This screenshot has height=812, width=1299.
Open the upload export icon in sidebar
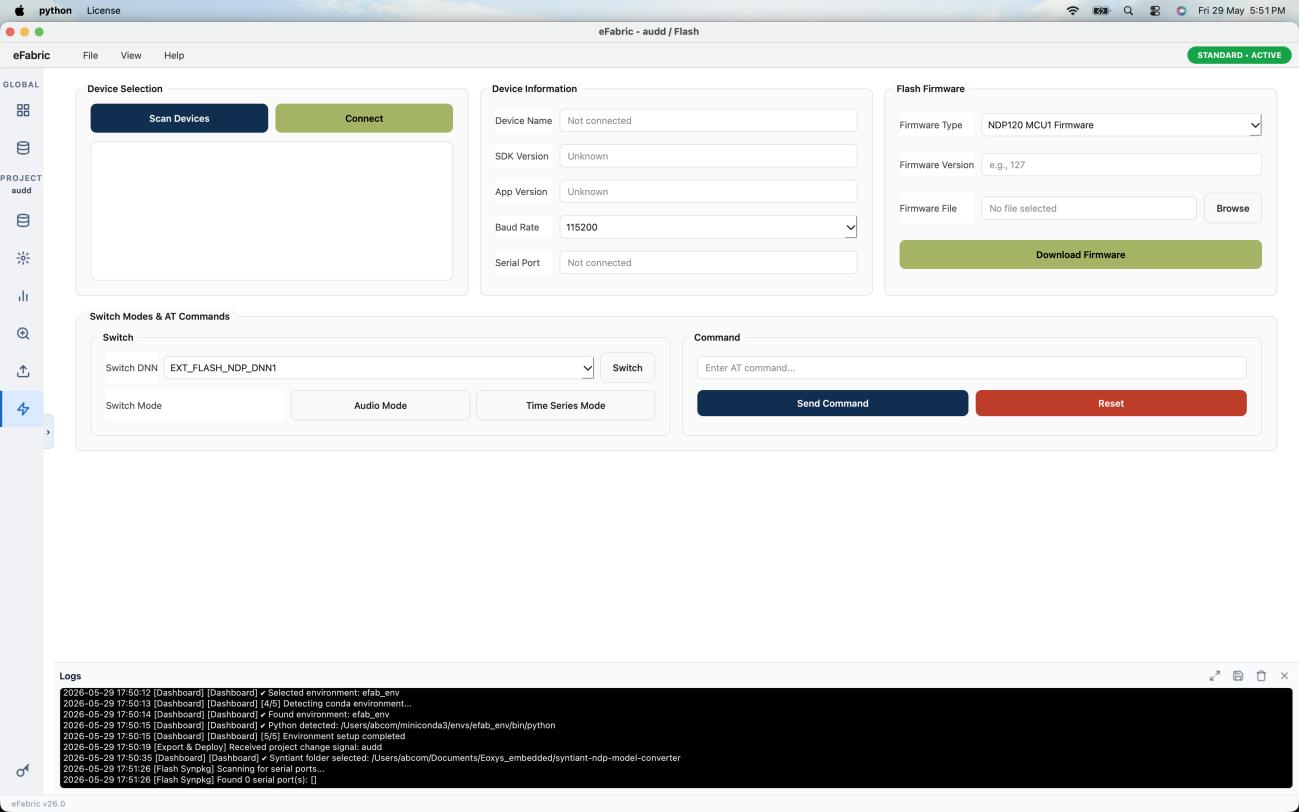23,371
